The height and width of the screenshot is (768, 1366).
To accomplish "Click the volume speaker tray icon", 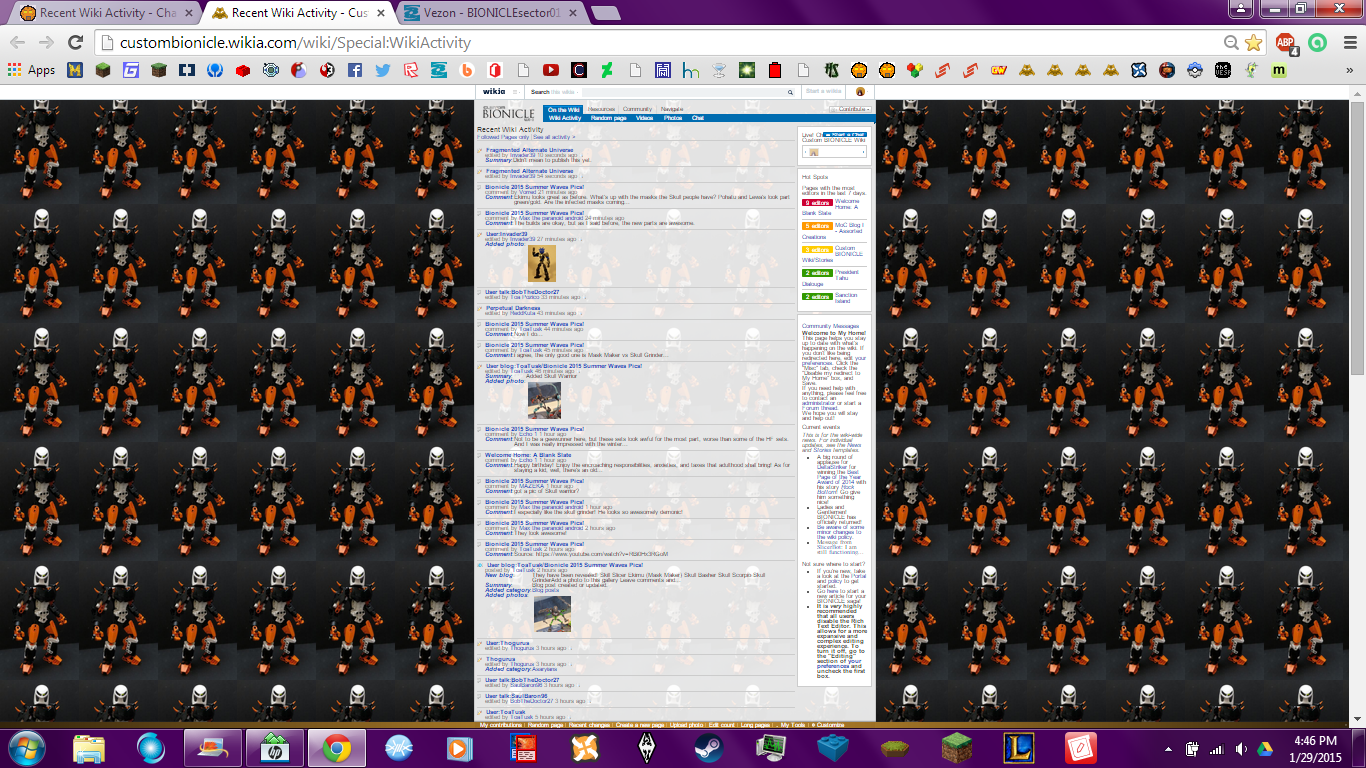I will pos(1240,748).
